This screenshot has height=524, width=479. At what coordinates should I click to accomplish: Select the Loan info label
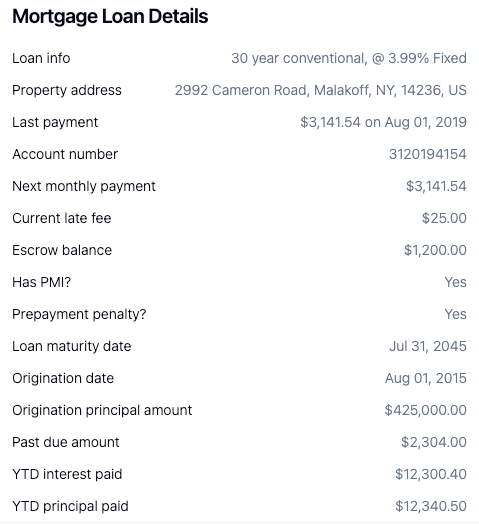point(41,58)
